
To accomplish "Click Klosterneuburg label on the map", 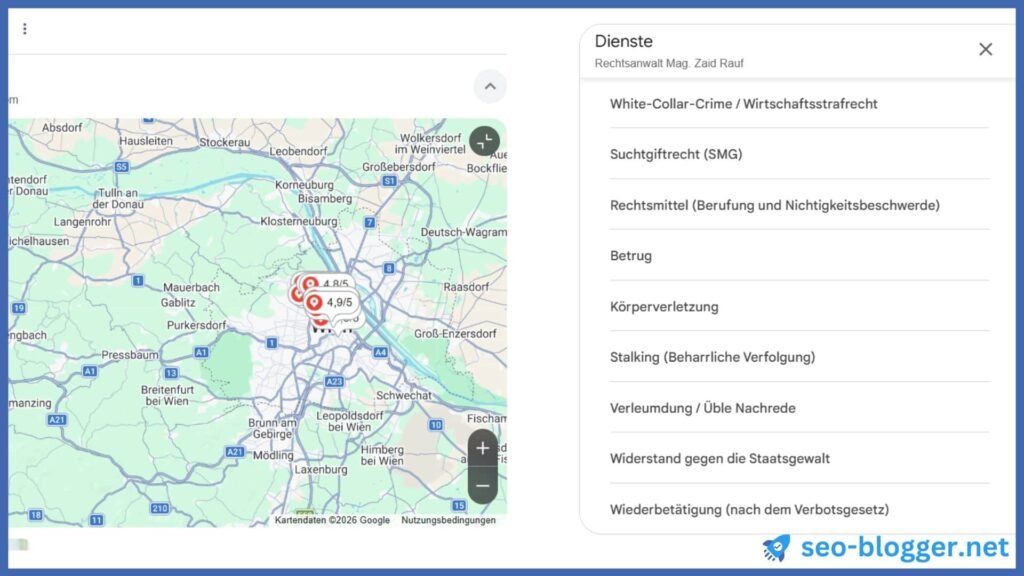I will (298, 221).
